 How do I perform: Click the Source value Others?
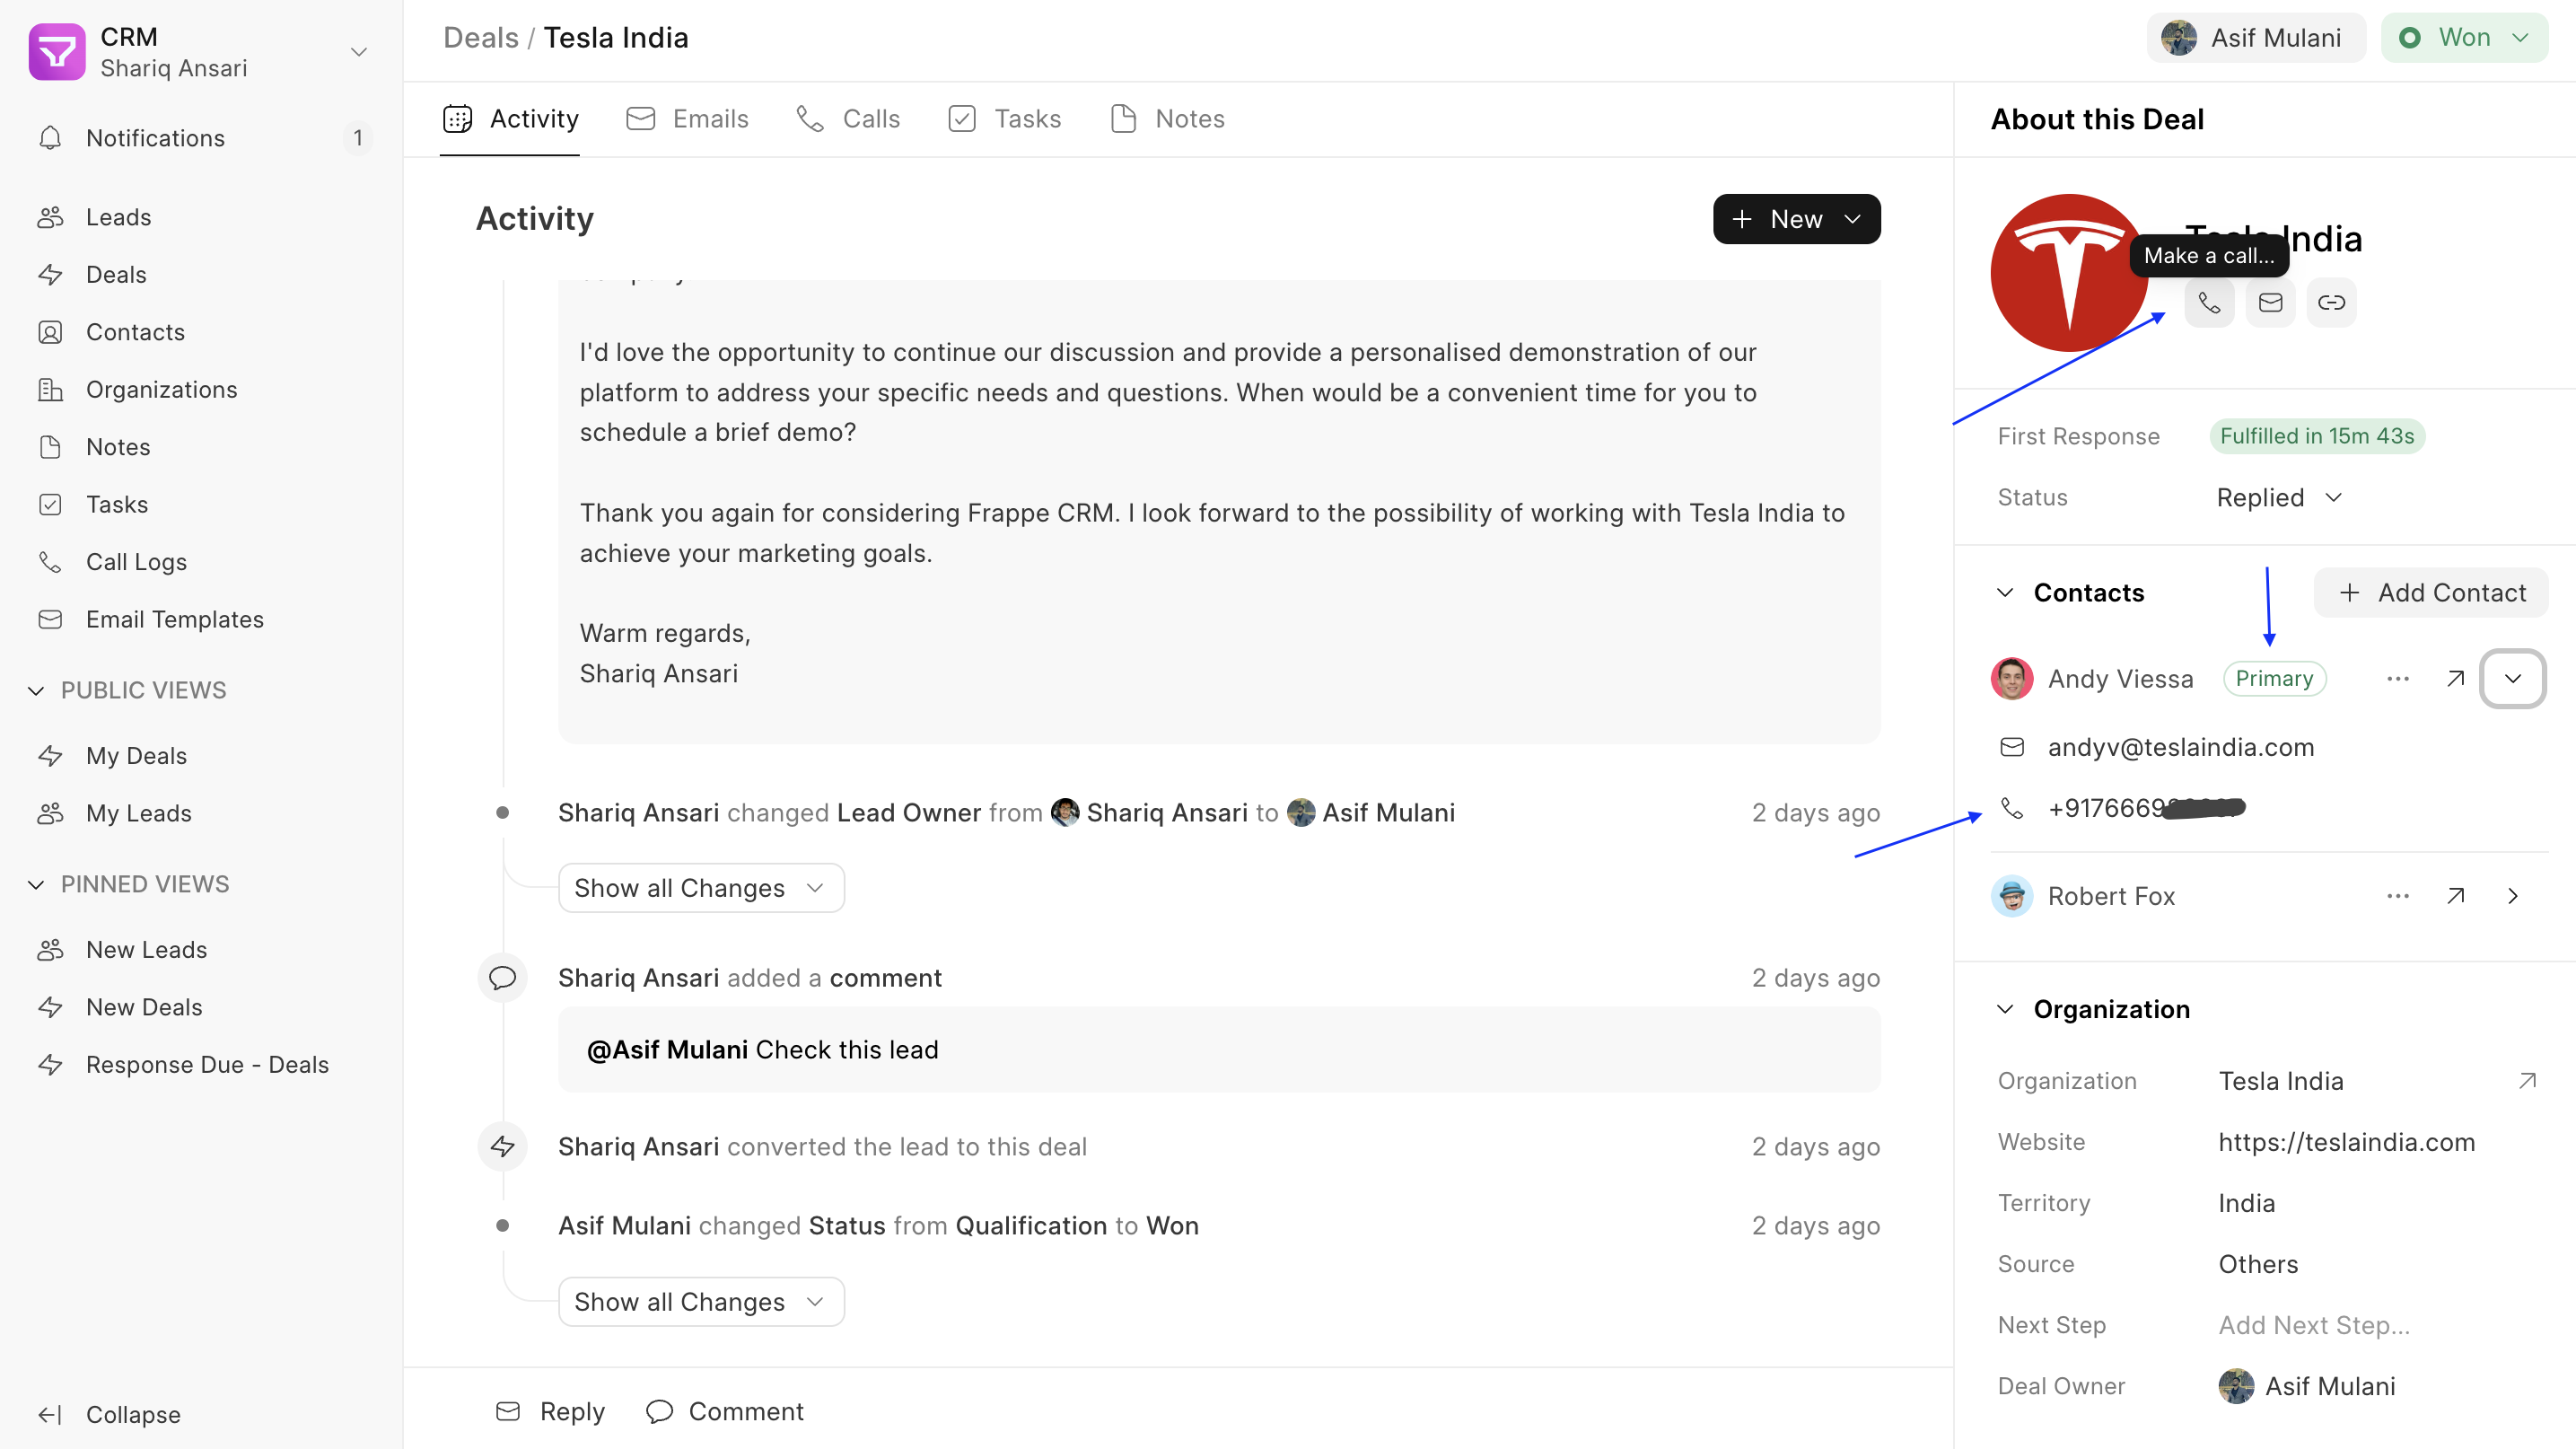pos(2258,1263)
